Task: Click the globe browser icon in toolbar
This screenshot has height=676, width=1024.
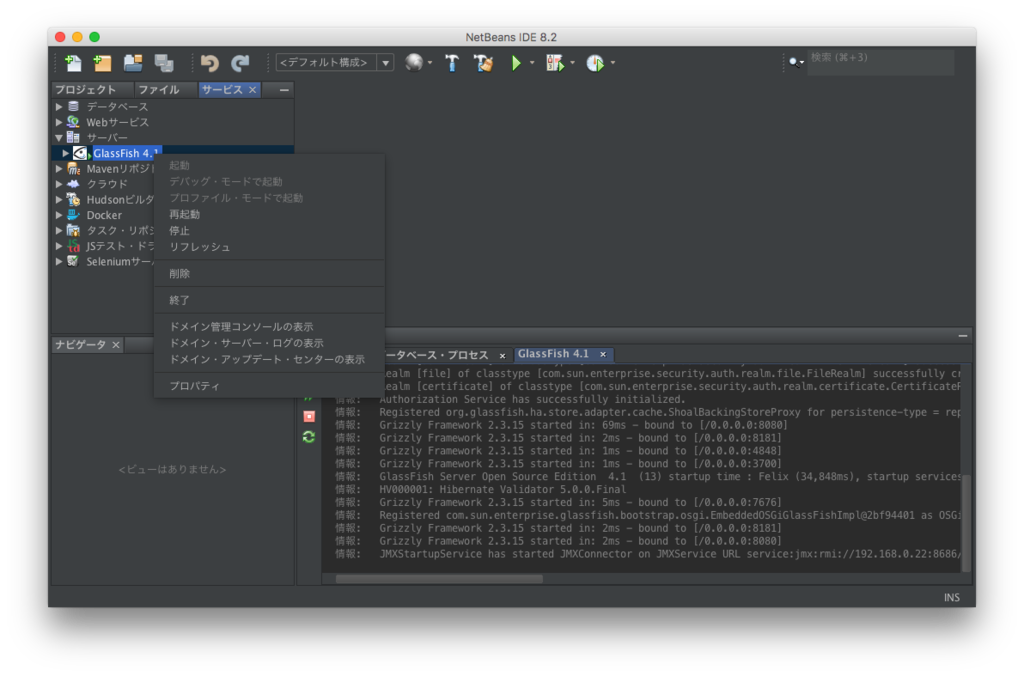Action: coord(414,63)
